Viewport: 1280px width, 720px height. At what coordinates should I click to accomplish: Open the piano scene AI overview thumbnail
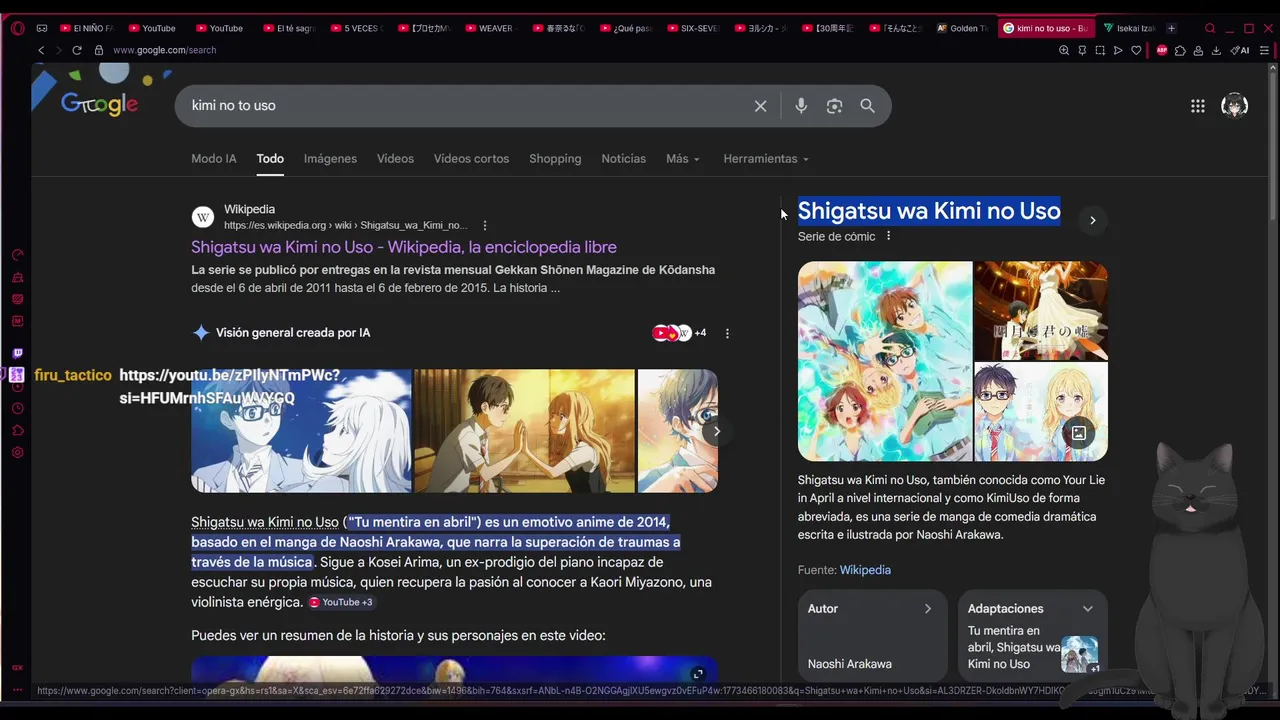click(301, 431)
